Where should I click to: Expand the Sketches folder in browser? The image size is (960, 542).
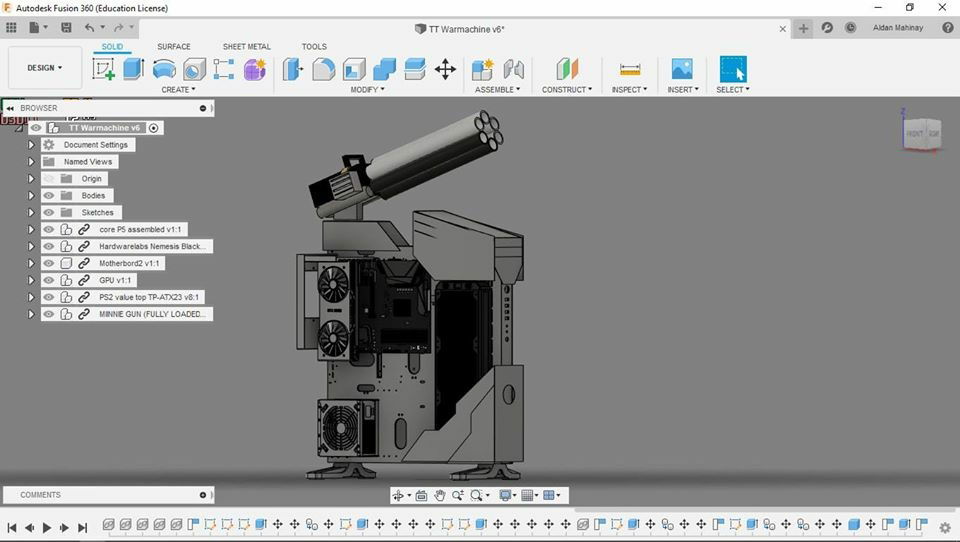click(x=31, y=213)
